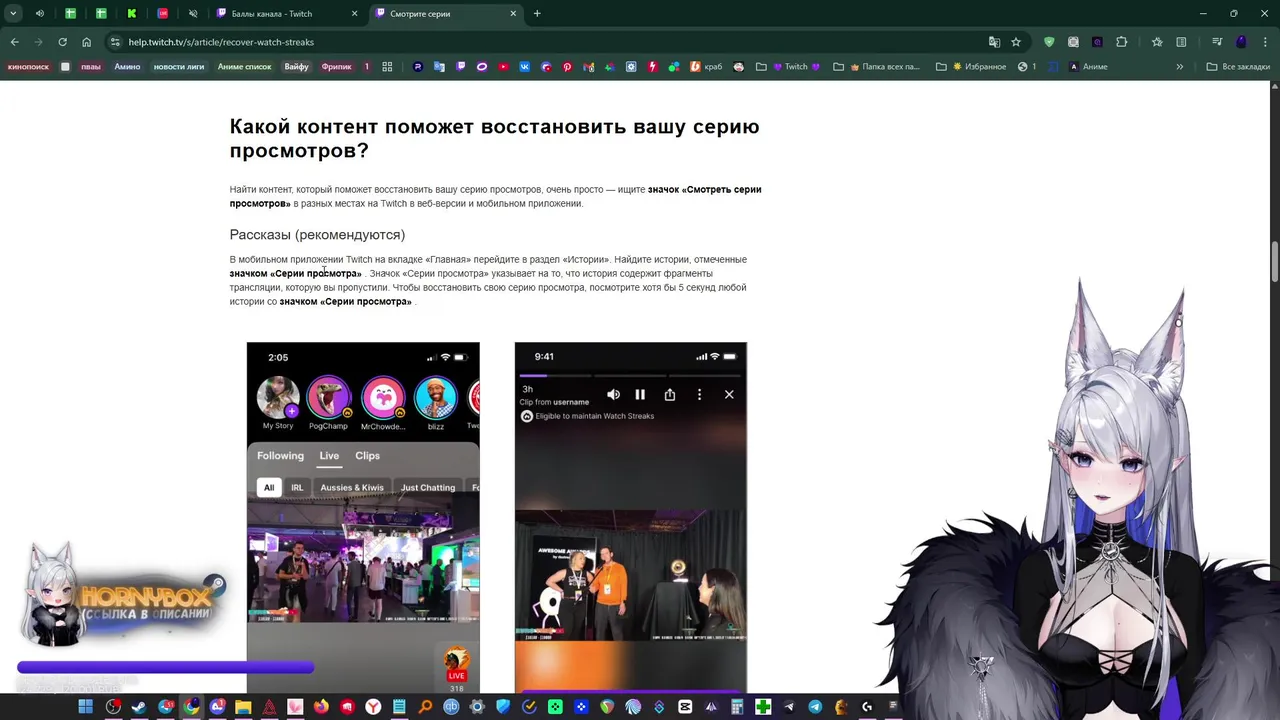Open the tab search dropdown arrow
Image resolution: width=1280 pixels, height=720 pixels.
[13, 14]
